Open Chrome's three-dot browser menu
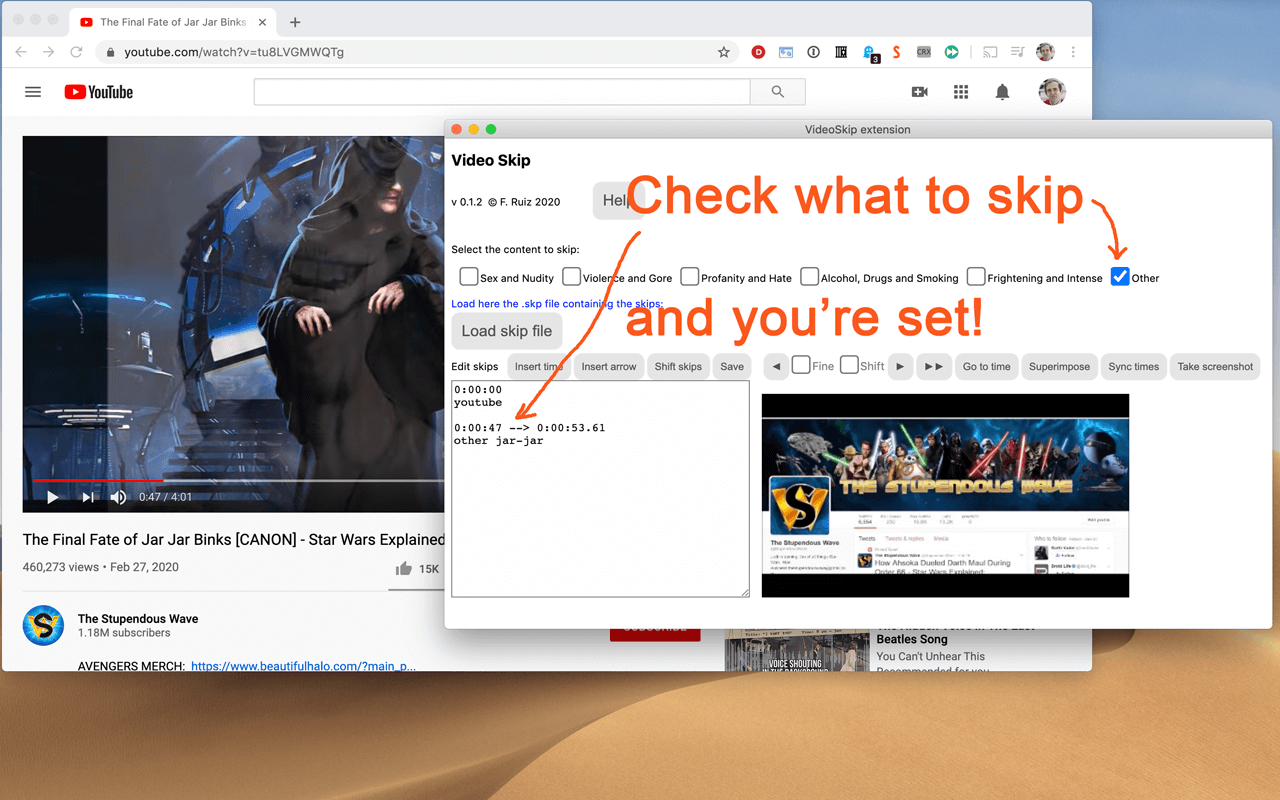The height and width of the screenshot is (800, 1280). 1073,51
